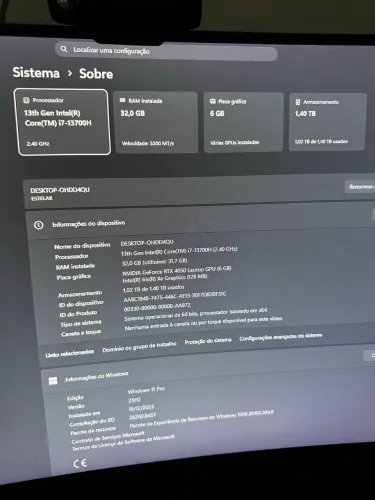Image resolution: width=375 pixels, height=500 pixels.
Task: Open Configurações avançadas do sistema link
Action: pos(281,337)
